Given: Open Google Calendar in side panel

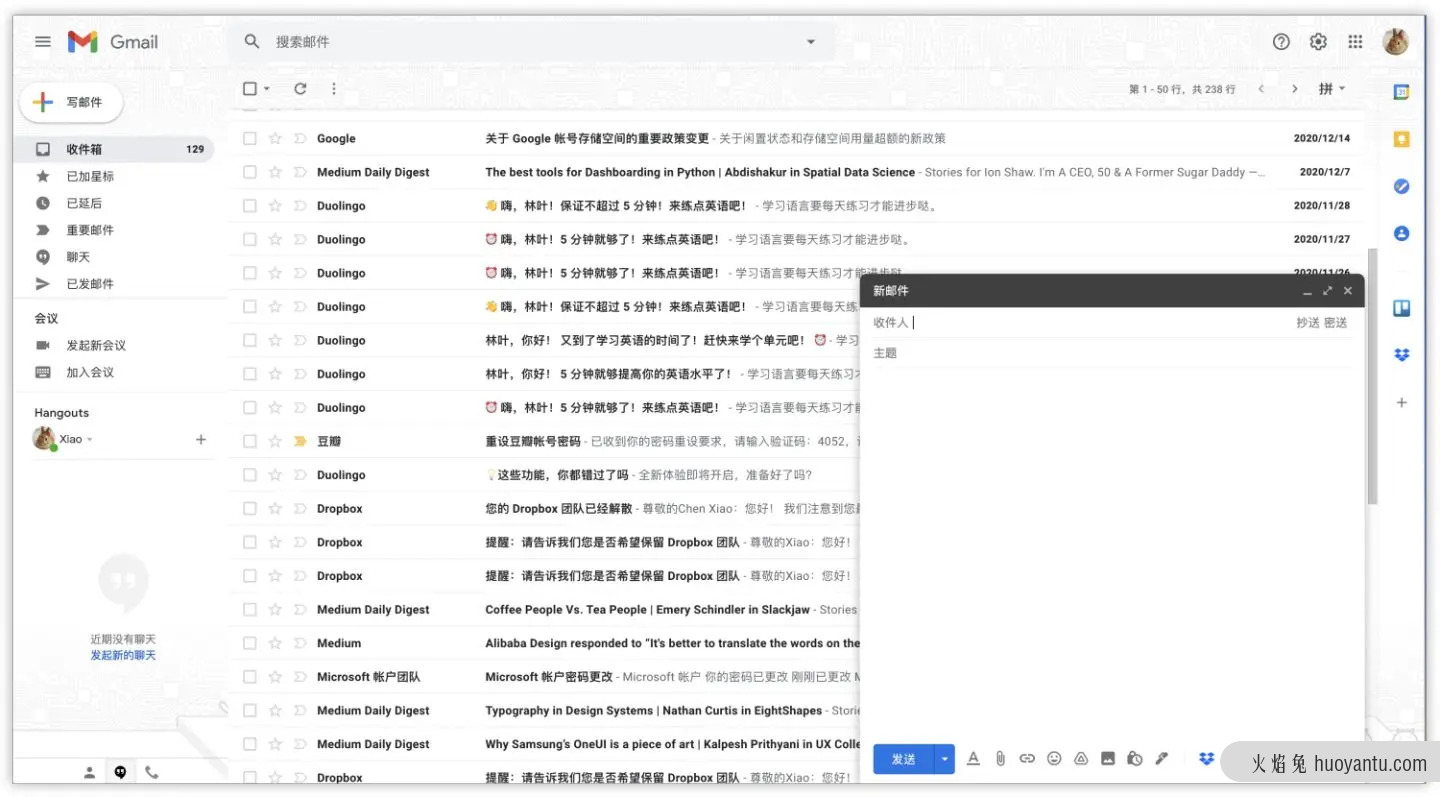Looking at the screenshot, I should [1402, 92].
